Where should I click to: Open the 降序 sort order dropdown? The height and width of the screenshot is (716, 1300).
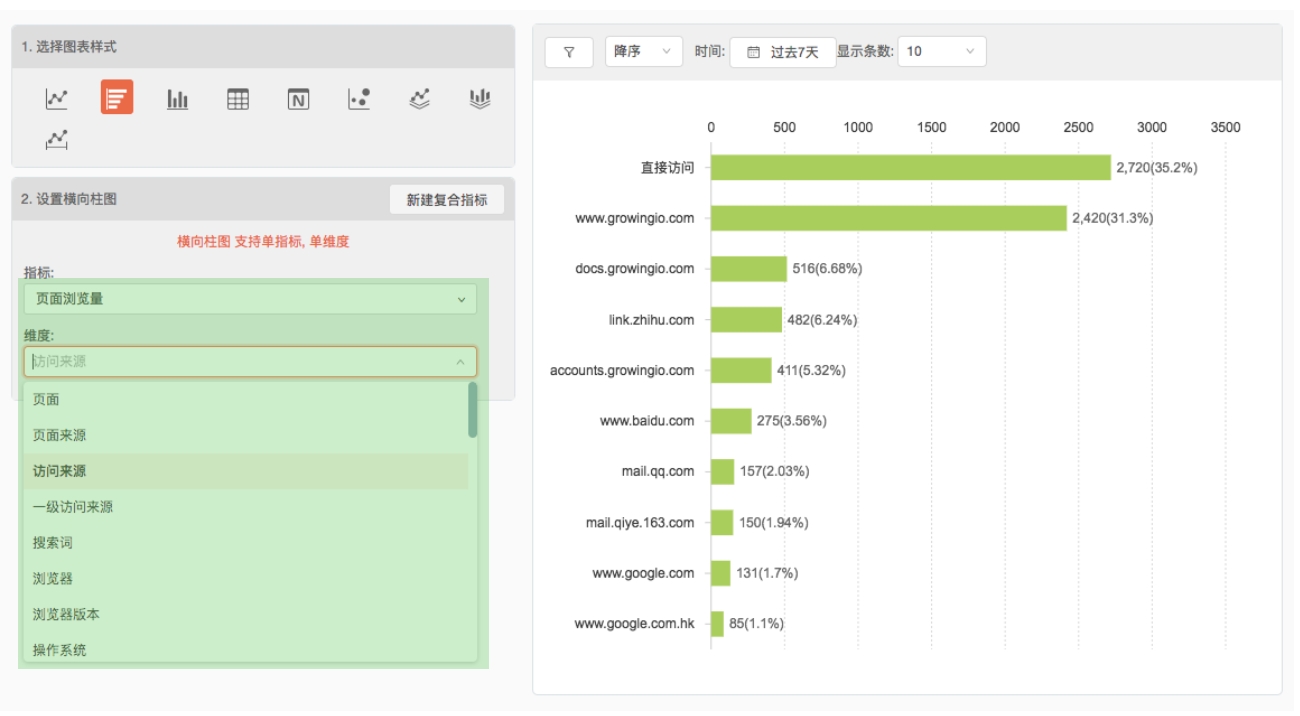[x=643, y=52]
